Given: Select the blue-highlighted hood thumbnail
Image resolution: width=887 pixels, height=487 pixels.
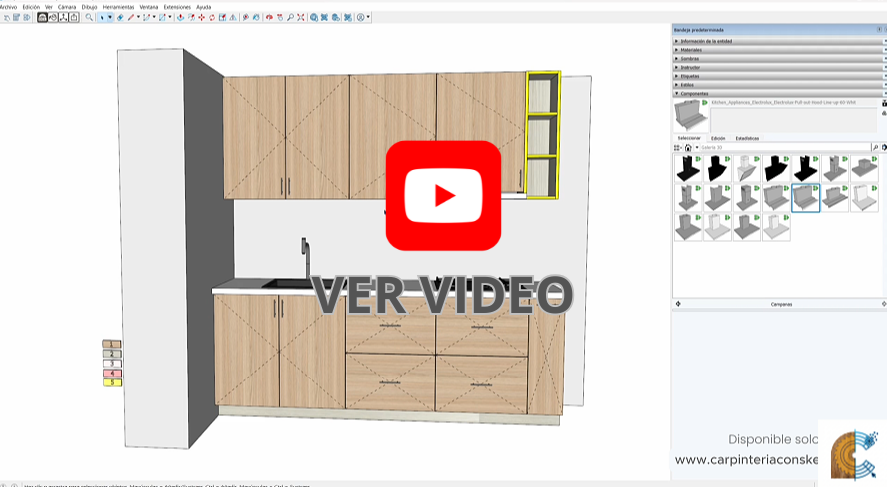Looking at the screenshot, I should pyautogui.click(x=806, y=198).
